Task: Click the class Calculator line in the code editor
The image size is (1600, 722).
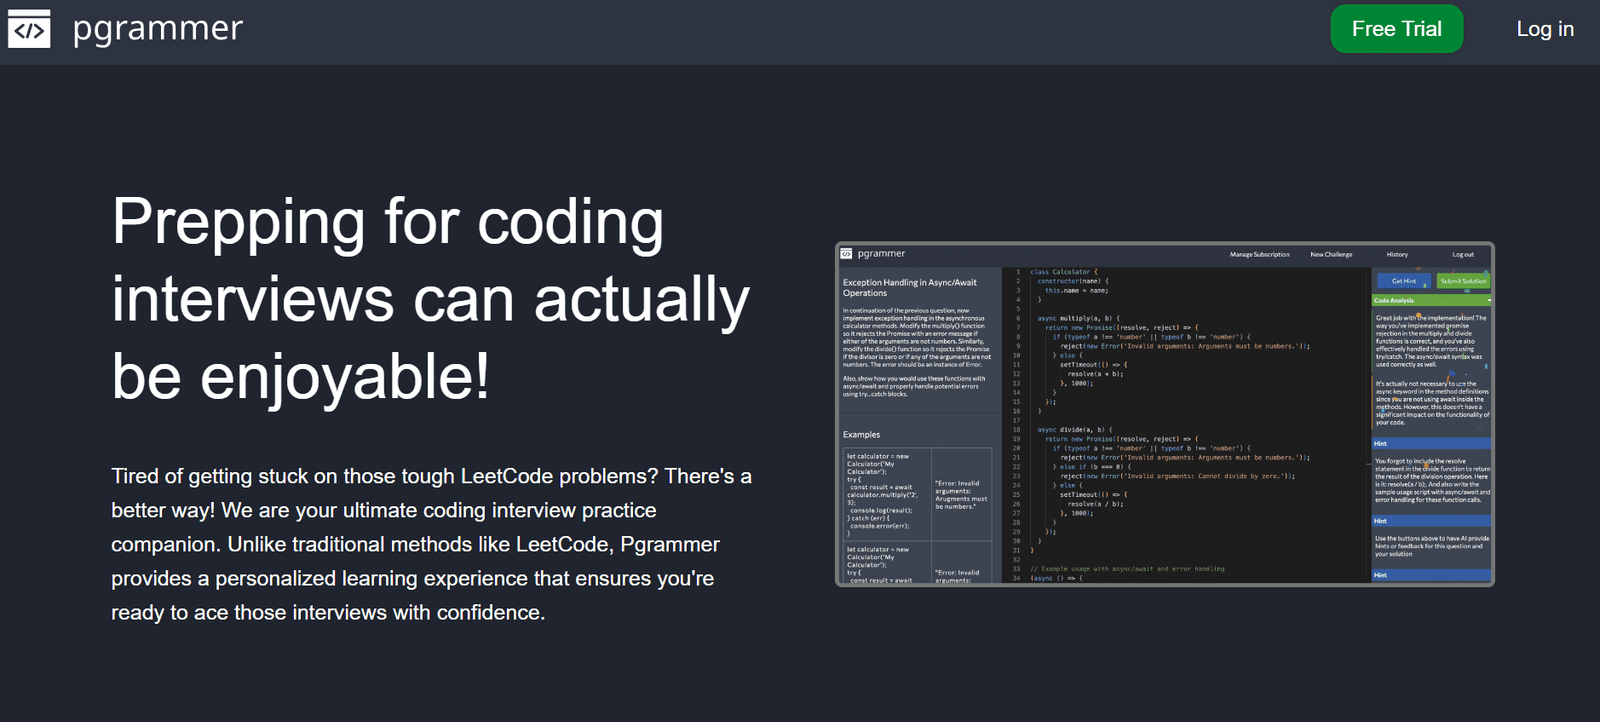Action: [1063, 272]
